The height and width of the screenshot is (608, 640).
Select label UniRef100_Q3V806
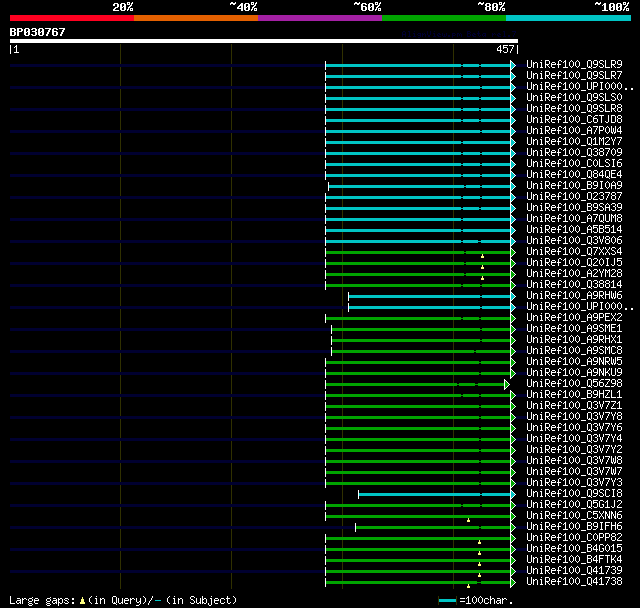click(574, 241)
